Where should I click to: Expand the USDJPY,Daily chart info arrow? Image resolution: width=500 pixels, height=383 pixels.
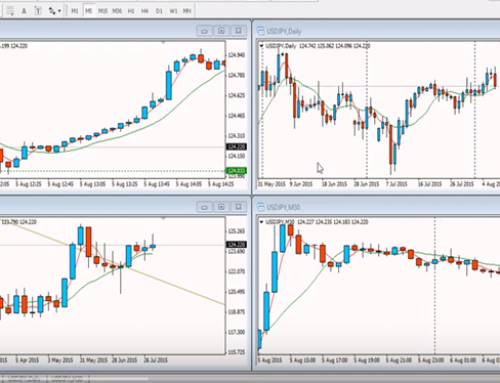coord(261,46)
